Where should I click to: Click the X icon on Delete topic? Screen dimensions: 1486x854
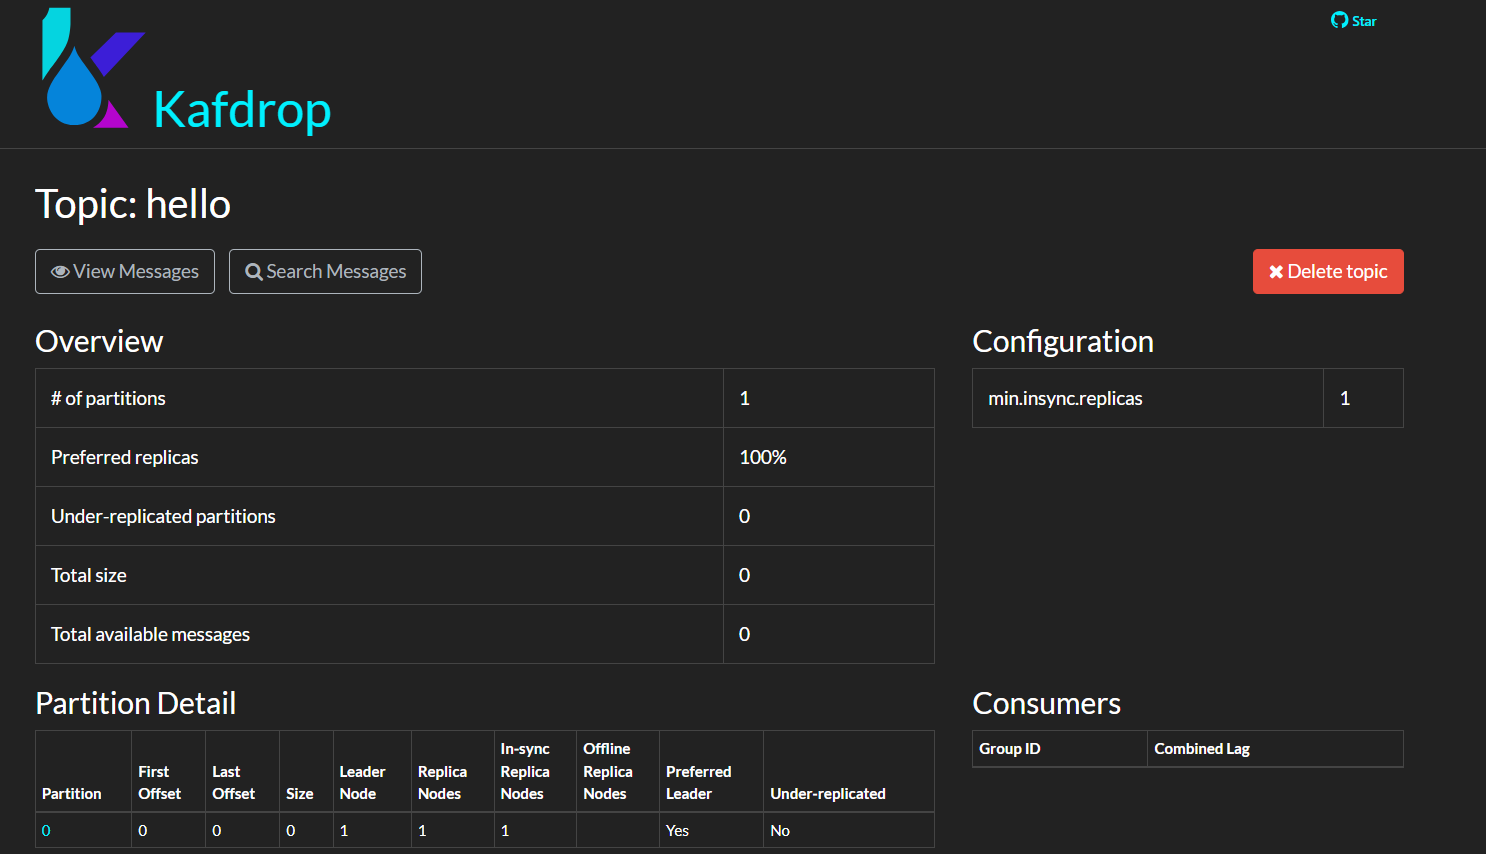click(1276, 272)
